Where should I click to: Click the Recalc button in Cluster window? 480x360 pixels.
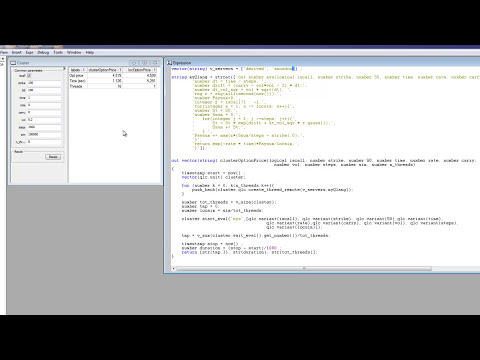click(53, 157)
